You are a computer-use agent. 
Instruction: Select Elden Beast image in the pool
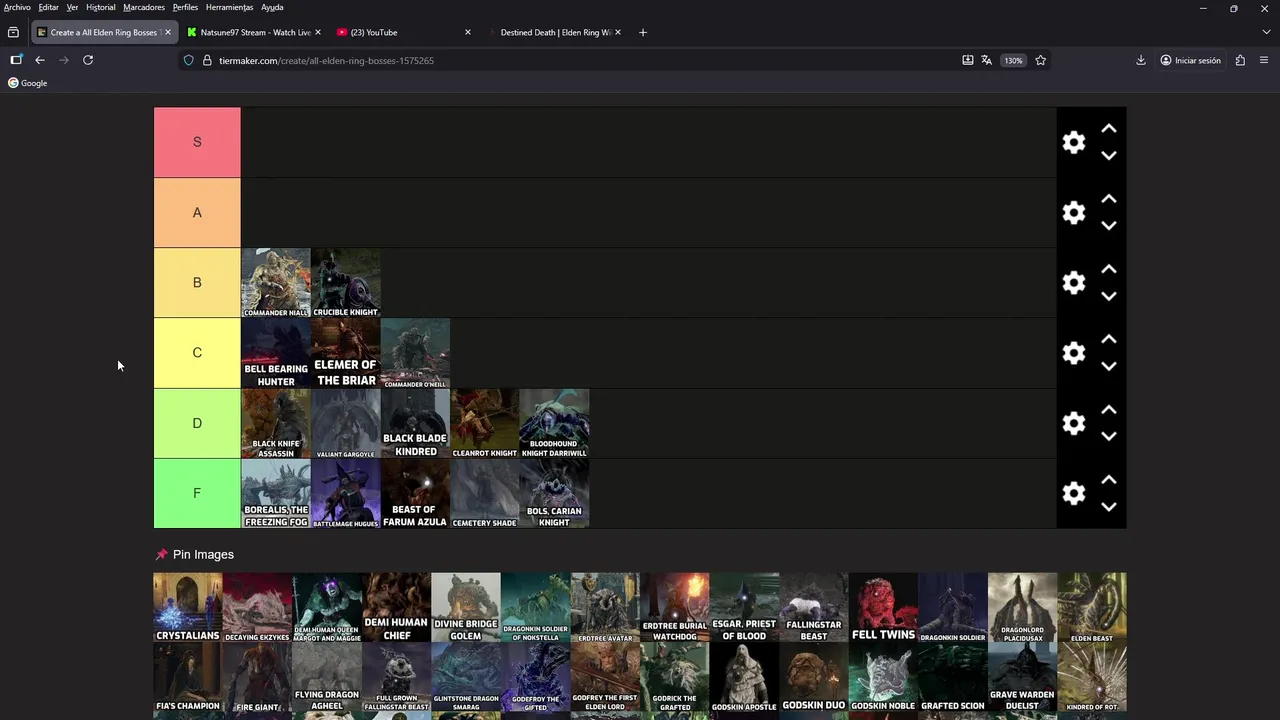point(1092,607)
